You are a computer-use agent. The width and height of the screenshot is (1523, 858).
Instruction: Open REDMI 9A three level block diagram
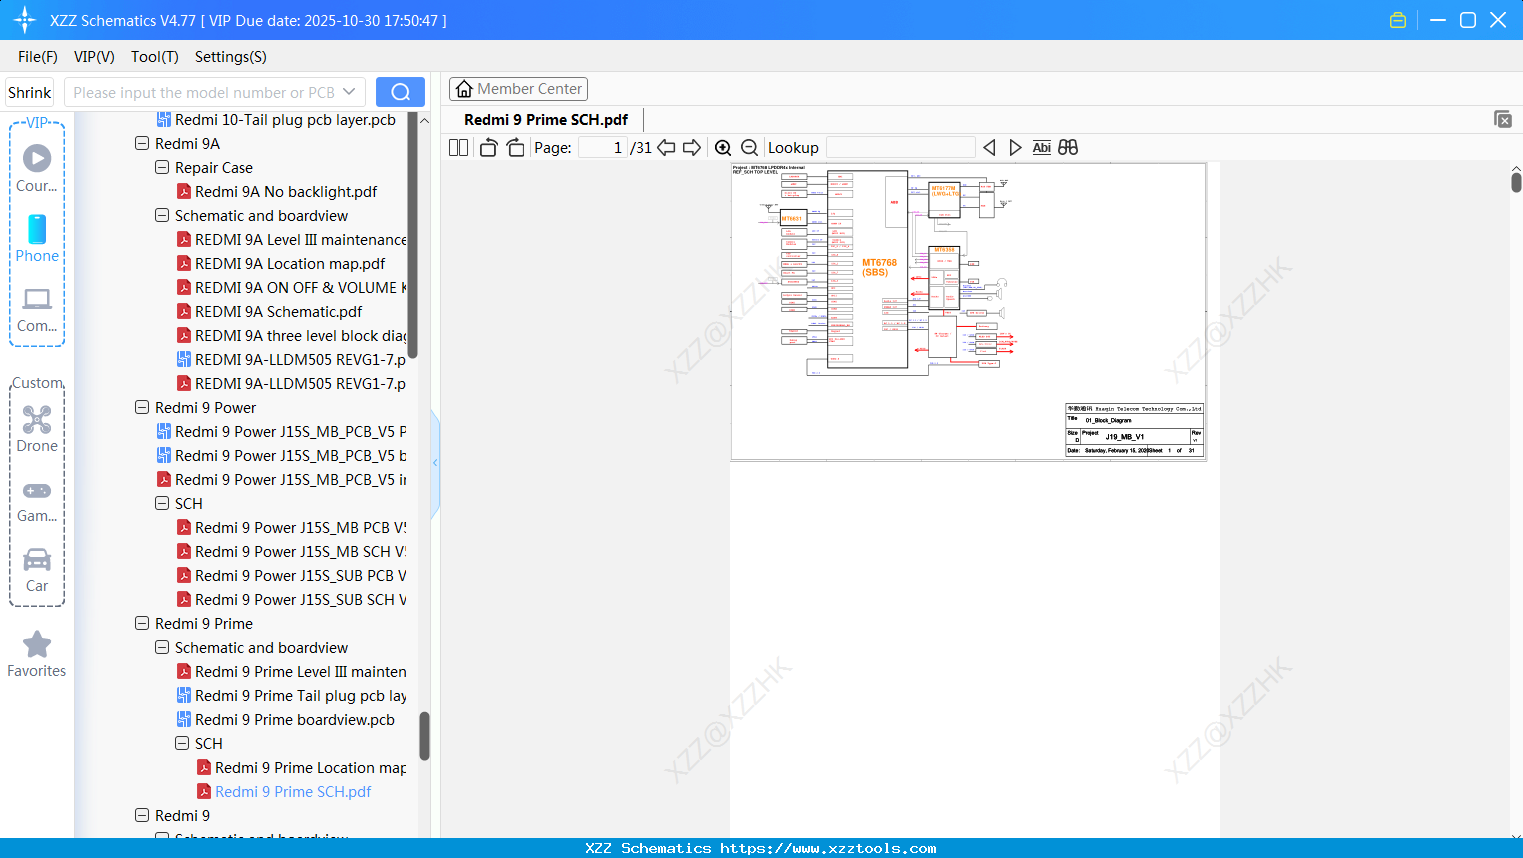(291, 336)
